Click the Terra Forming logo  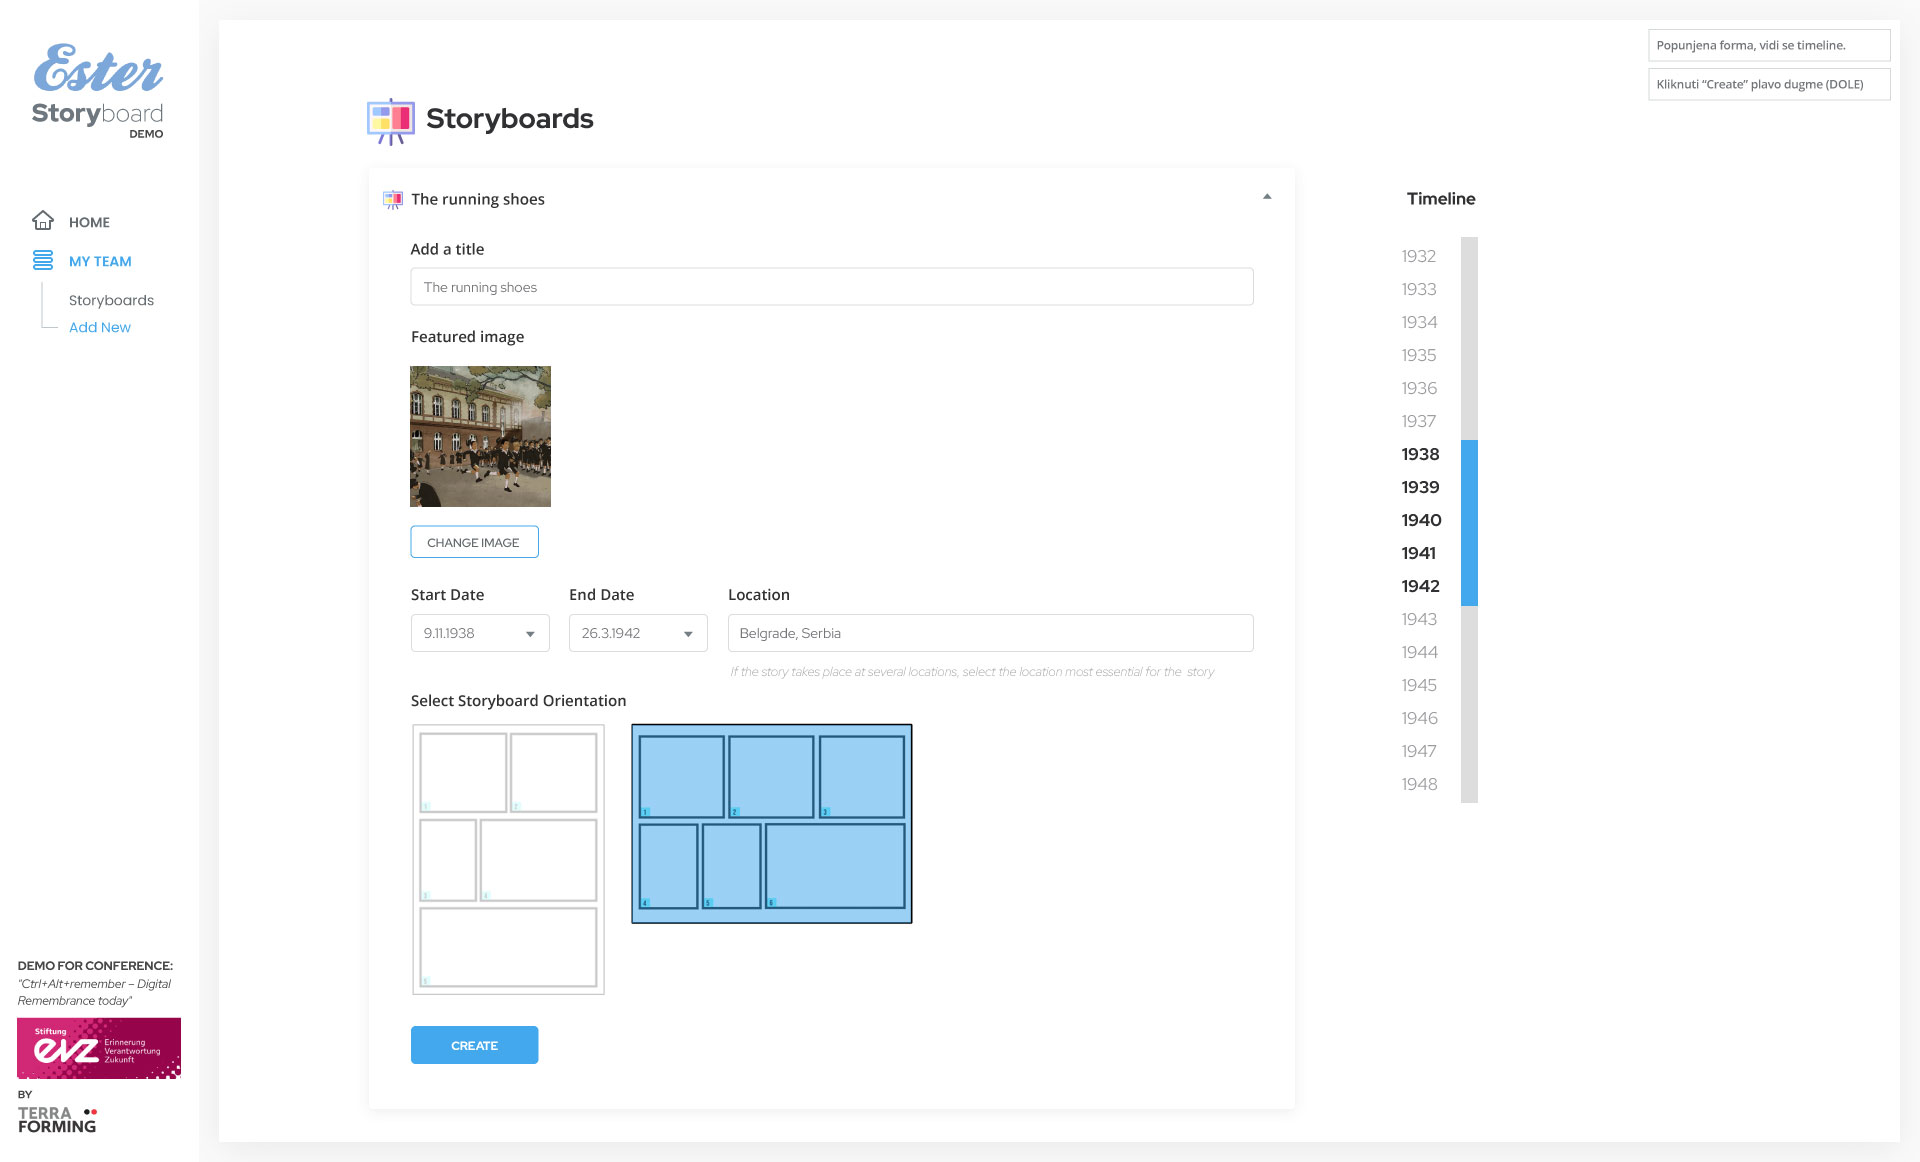click(x=57, y=1119)
